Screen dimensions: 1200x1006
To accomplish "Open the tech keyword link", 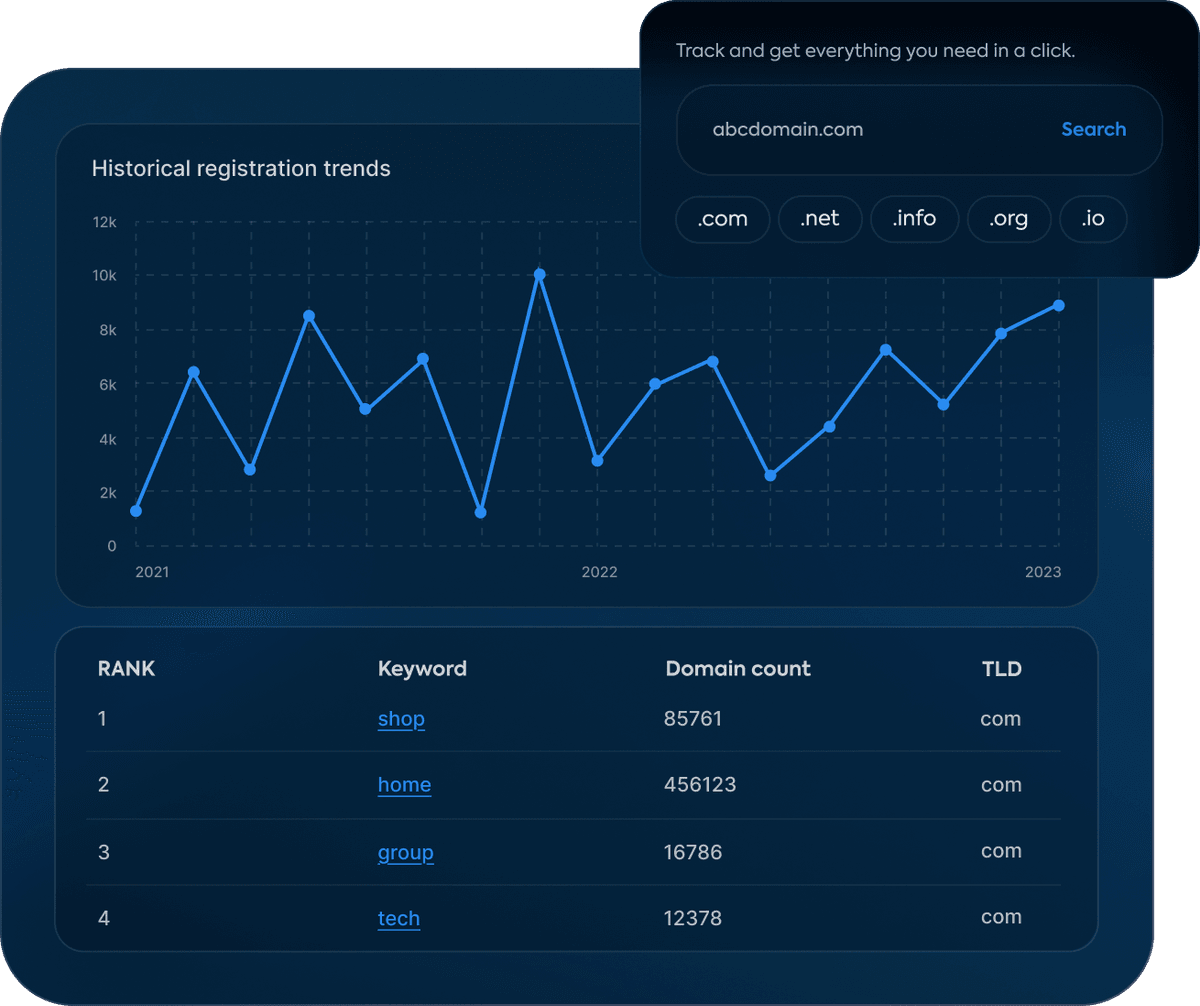I will pyautogui.click(x=399, y=918).
